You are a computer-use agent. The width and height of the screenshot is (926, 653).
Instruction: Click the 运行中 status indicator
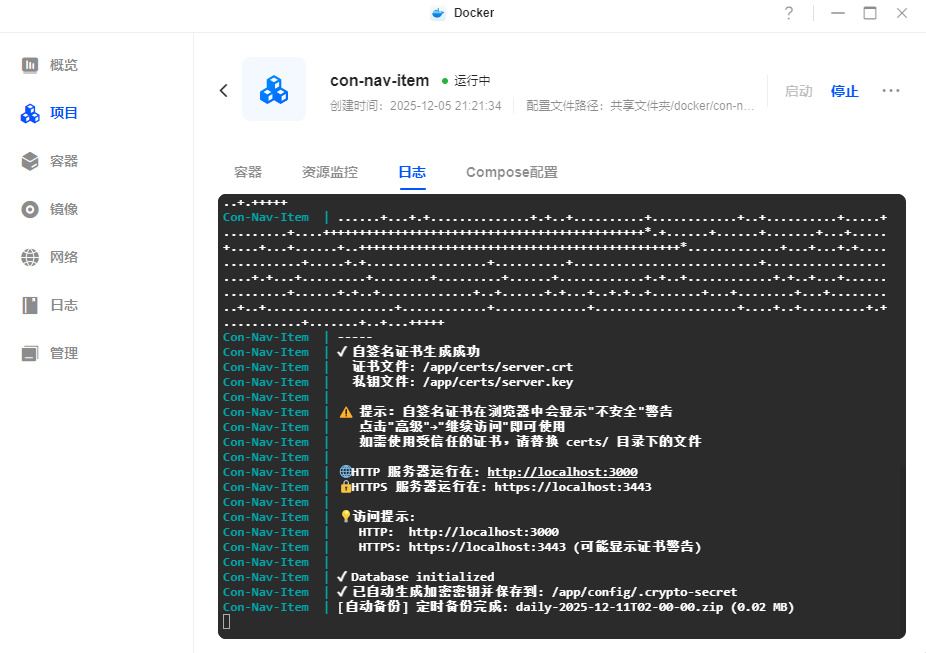[x=466, y=80]
